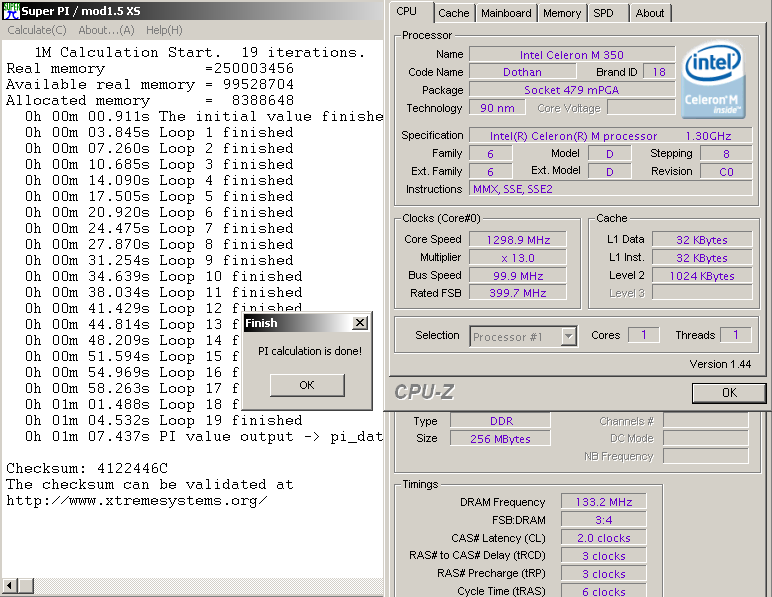Image resolution: width=772 pixels, height=597 pixels.
Task: Click the L1 Data value 32 KBytes
Action: (702, 240)
